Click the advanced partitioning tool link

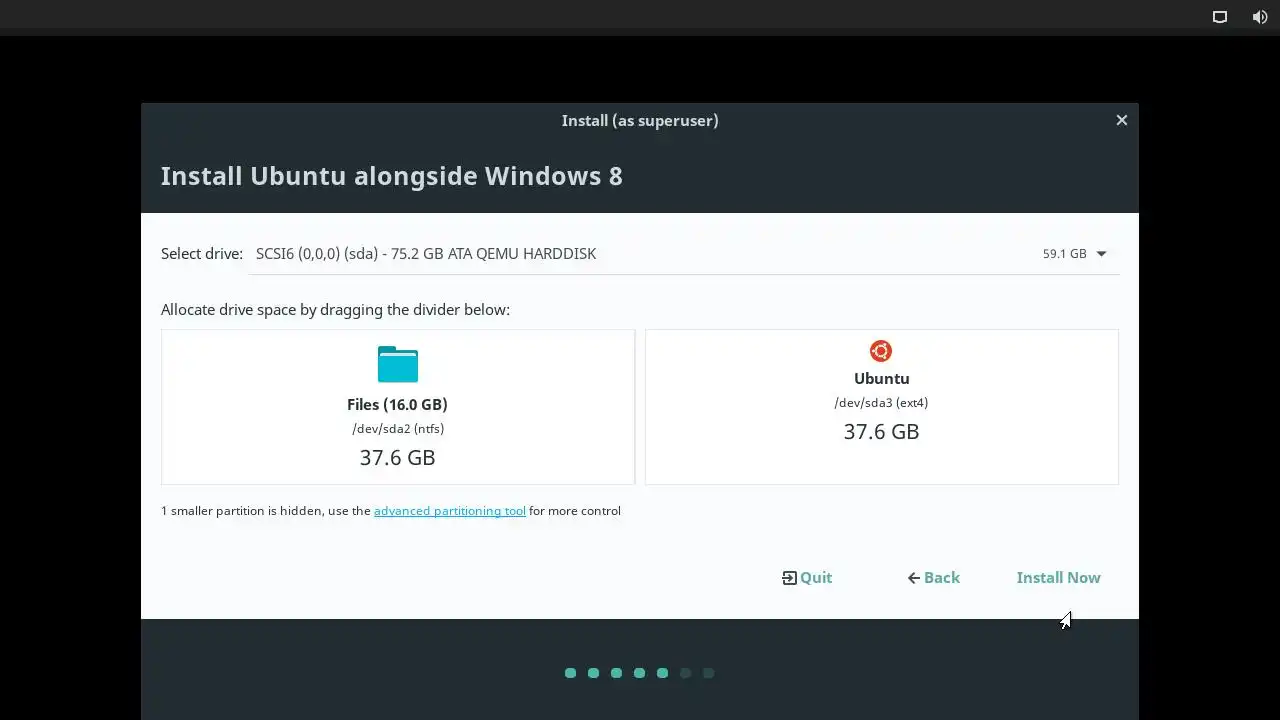[450, 511]
